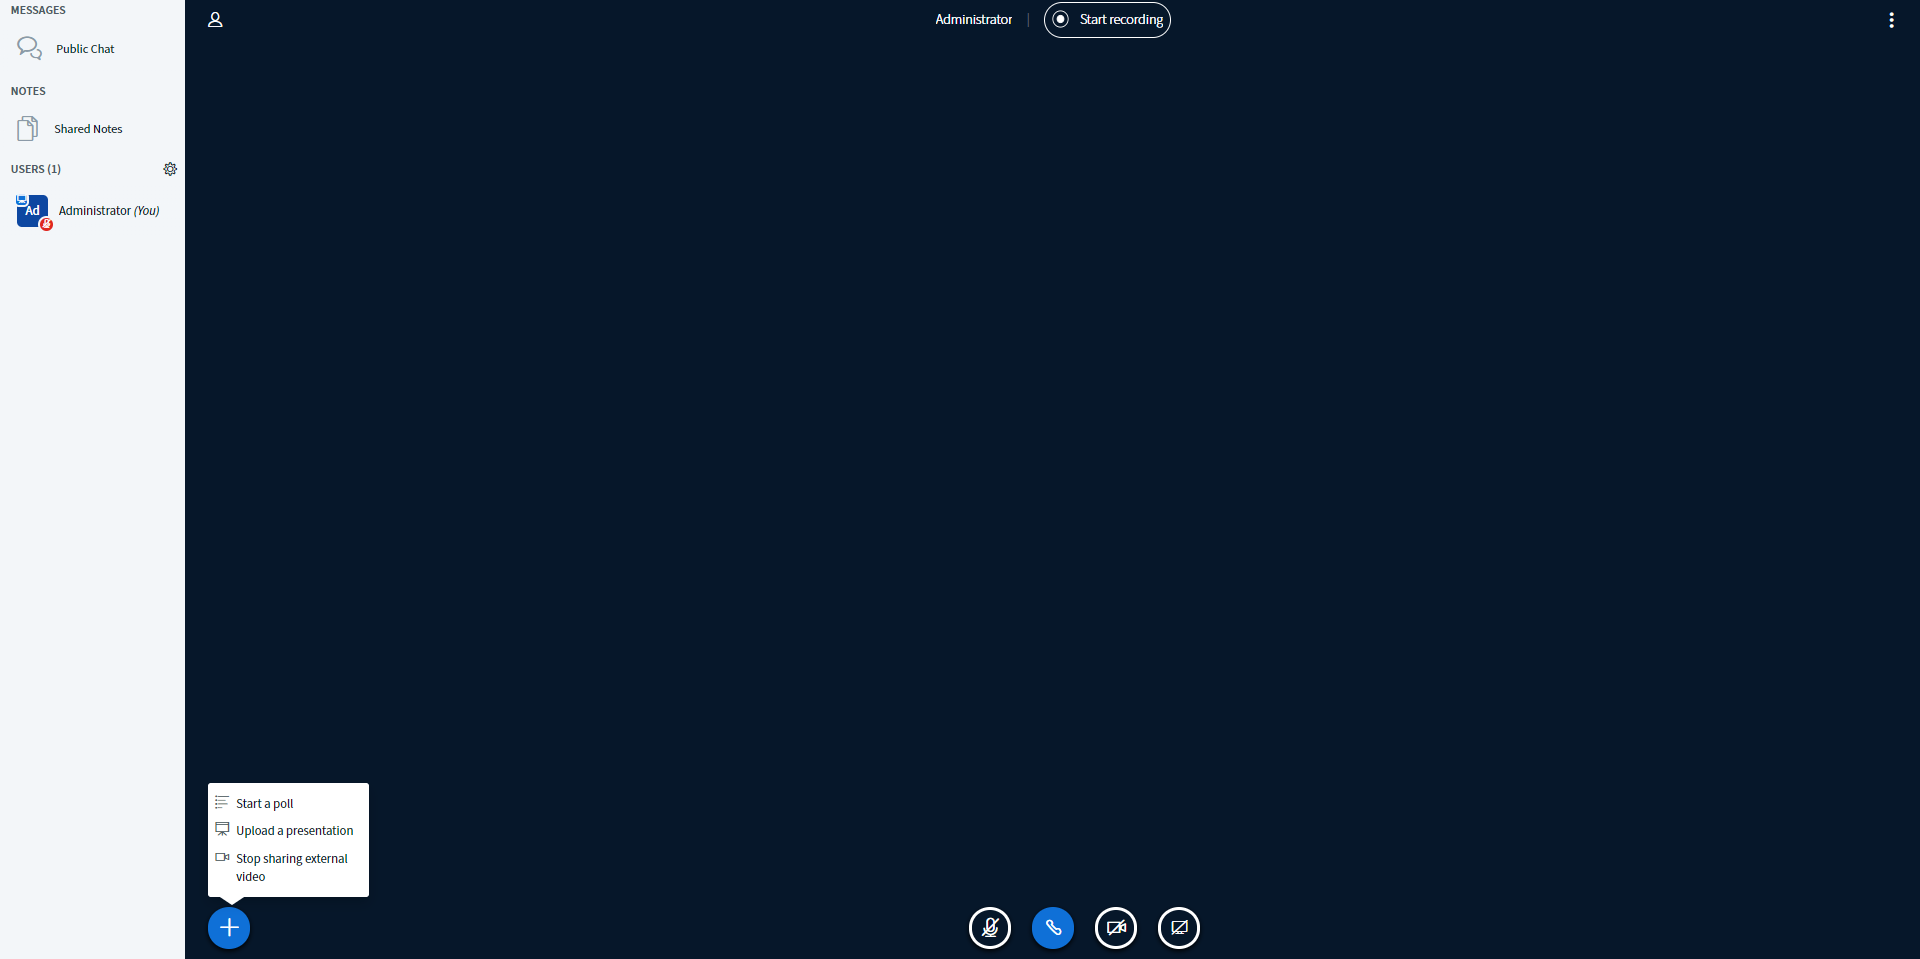Screen dimensions: 1920x959
Task: Click the Administrator meeting title in the top bar
Action: click(973, 19)
